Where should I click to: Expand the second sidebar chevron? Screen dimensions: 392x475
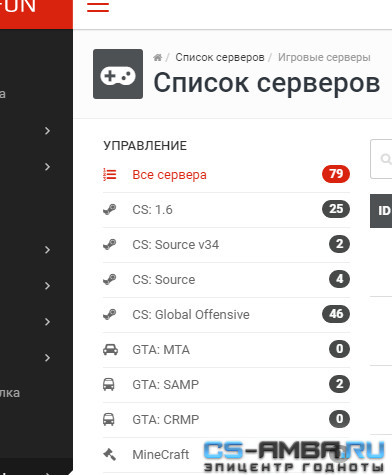point(47,166)
